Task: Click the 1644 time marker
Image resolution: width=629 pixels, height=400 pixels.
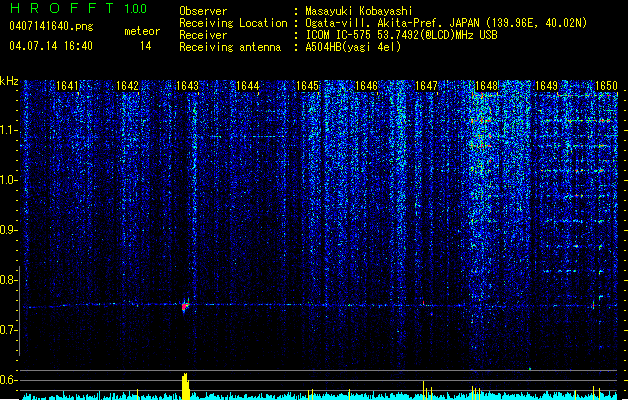Action: (248, 86)
